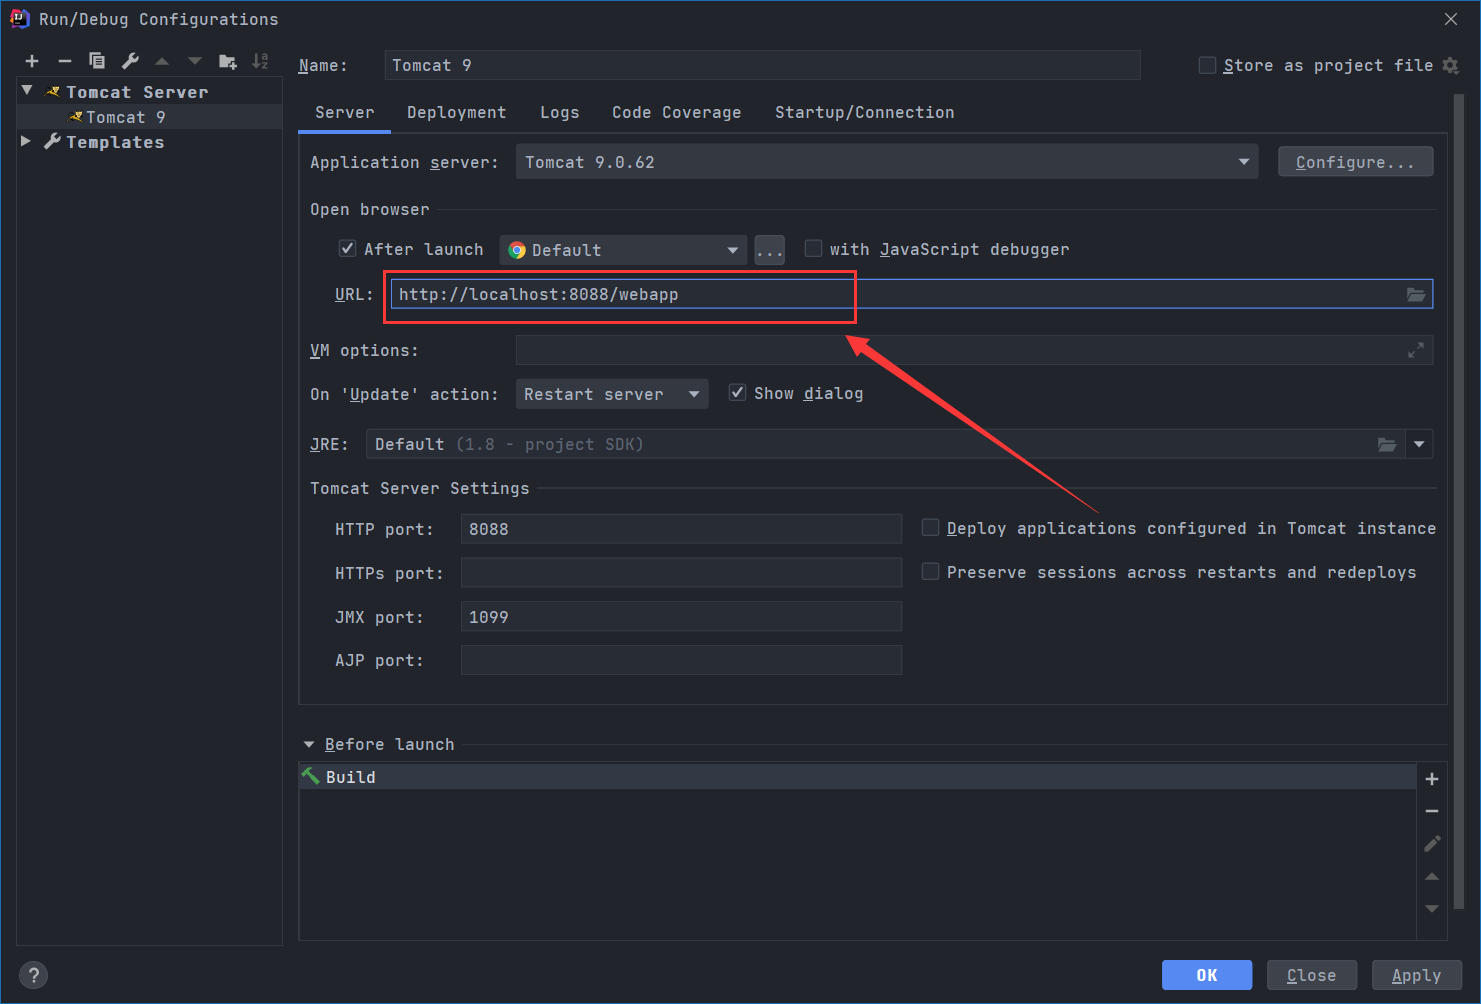Edit the Before launch Build task
This screenshot has width=1481, height=1004.
pyautogui.click(x=1432, y=844)
